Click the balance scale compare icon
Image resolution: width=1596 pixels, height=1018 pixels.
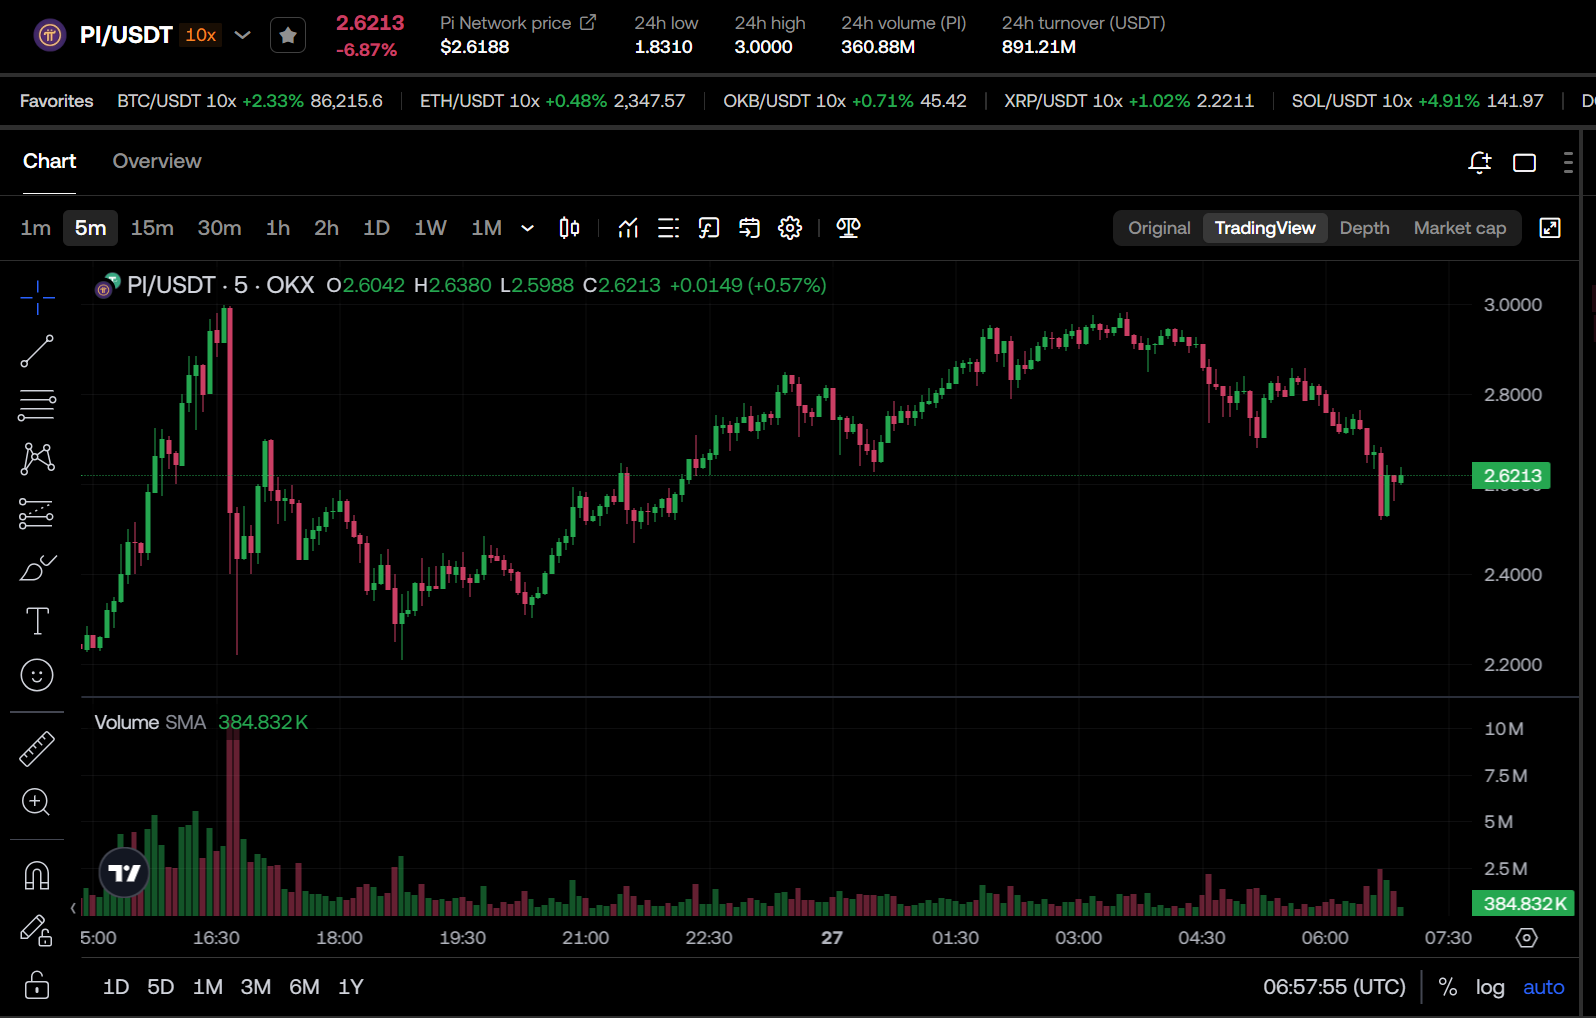(x=848, y=228)
